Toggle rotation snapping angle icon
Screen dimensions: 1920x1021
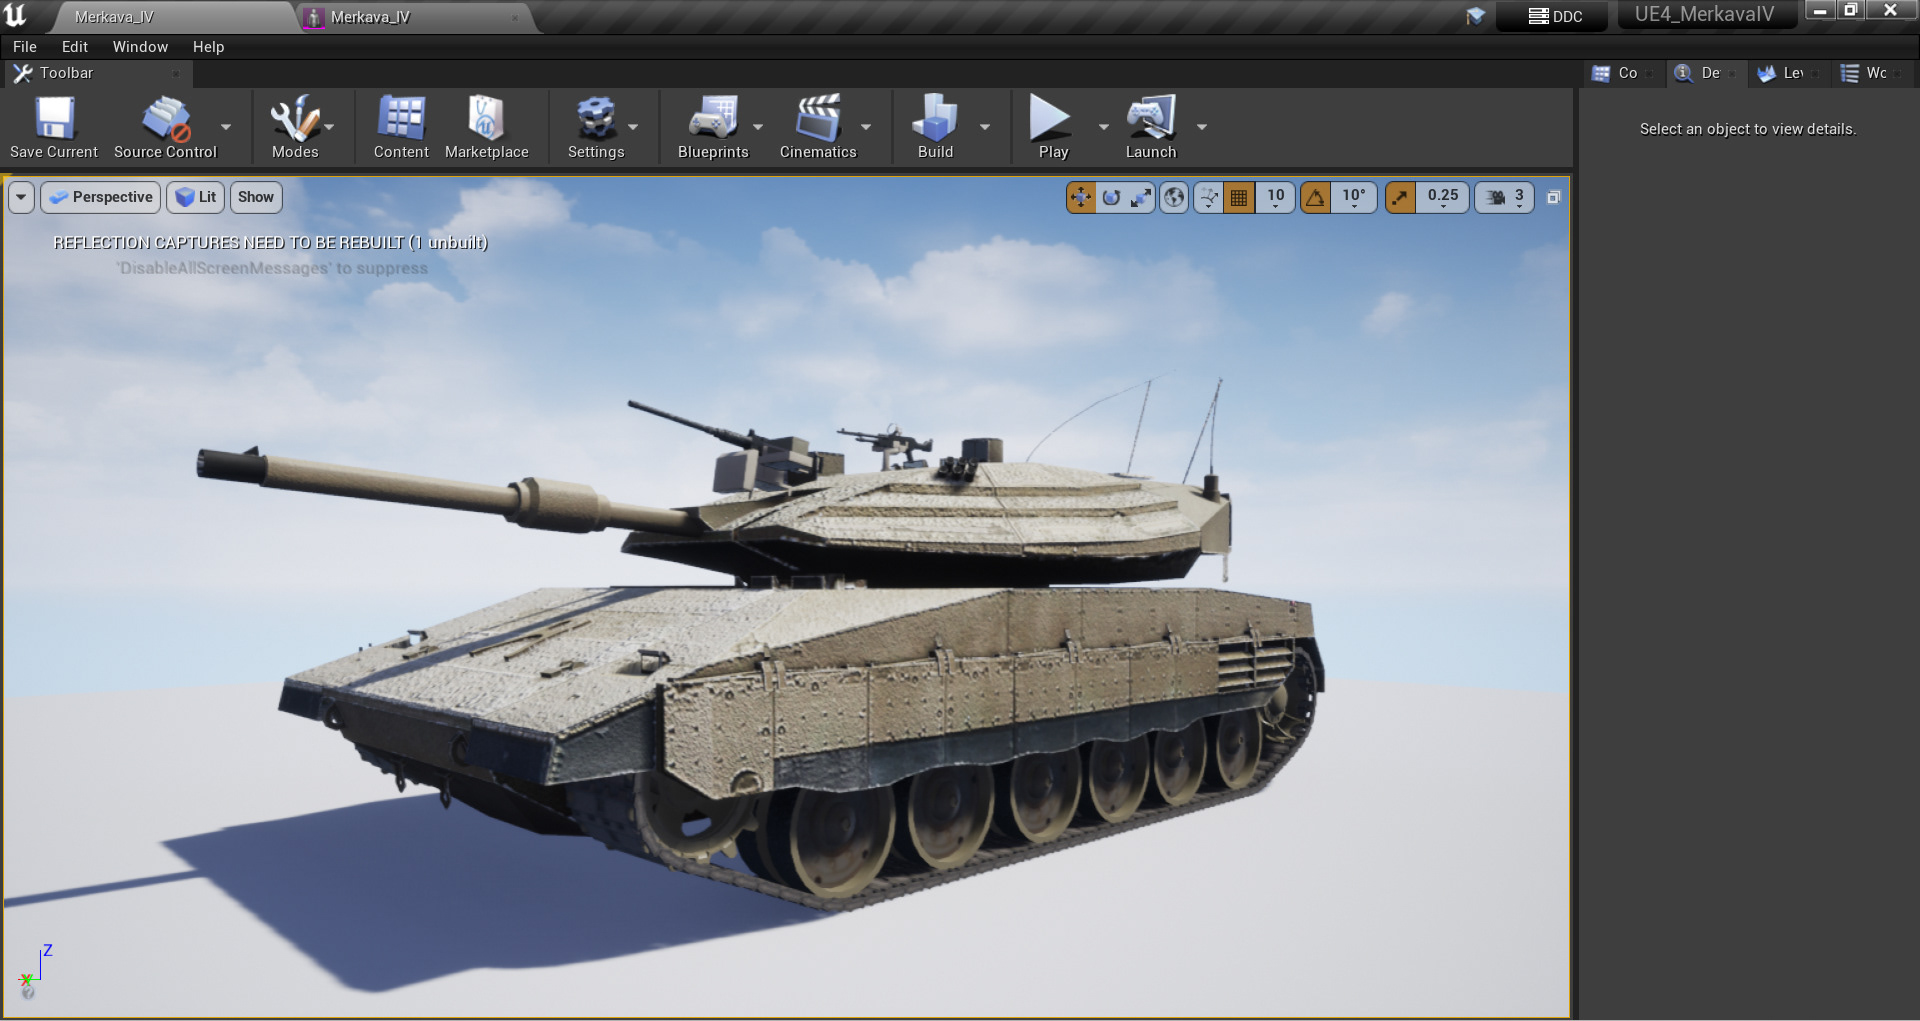[x=1315, y=198]
